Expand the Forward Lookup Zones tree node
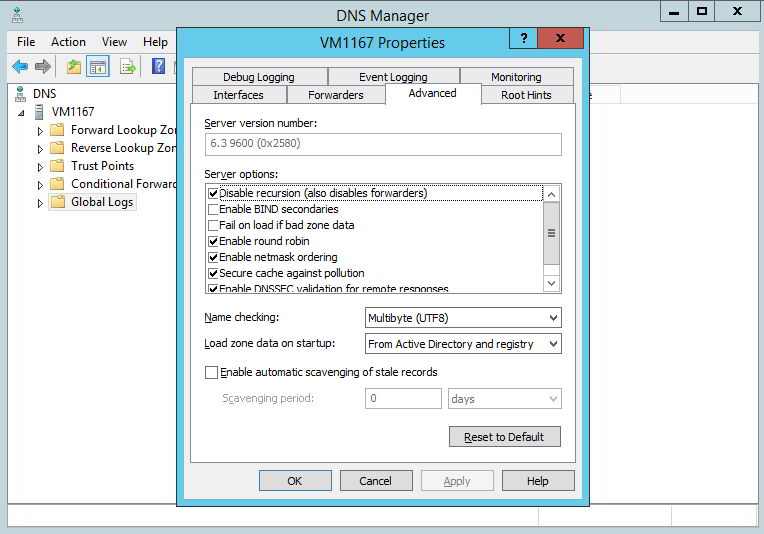 (40, 131)
